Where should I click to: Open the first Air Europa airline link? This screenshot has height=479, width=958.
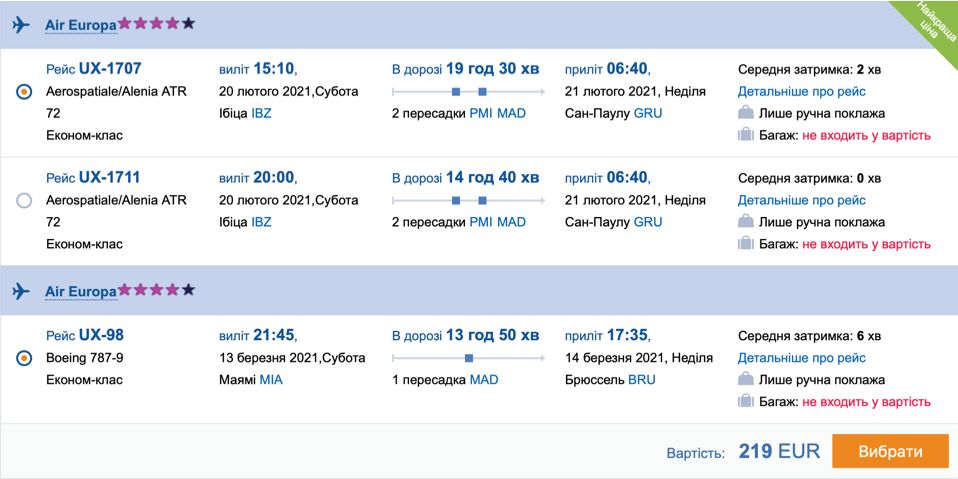[80, 25]
